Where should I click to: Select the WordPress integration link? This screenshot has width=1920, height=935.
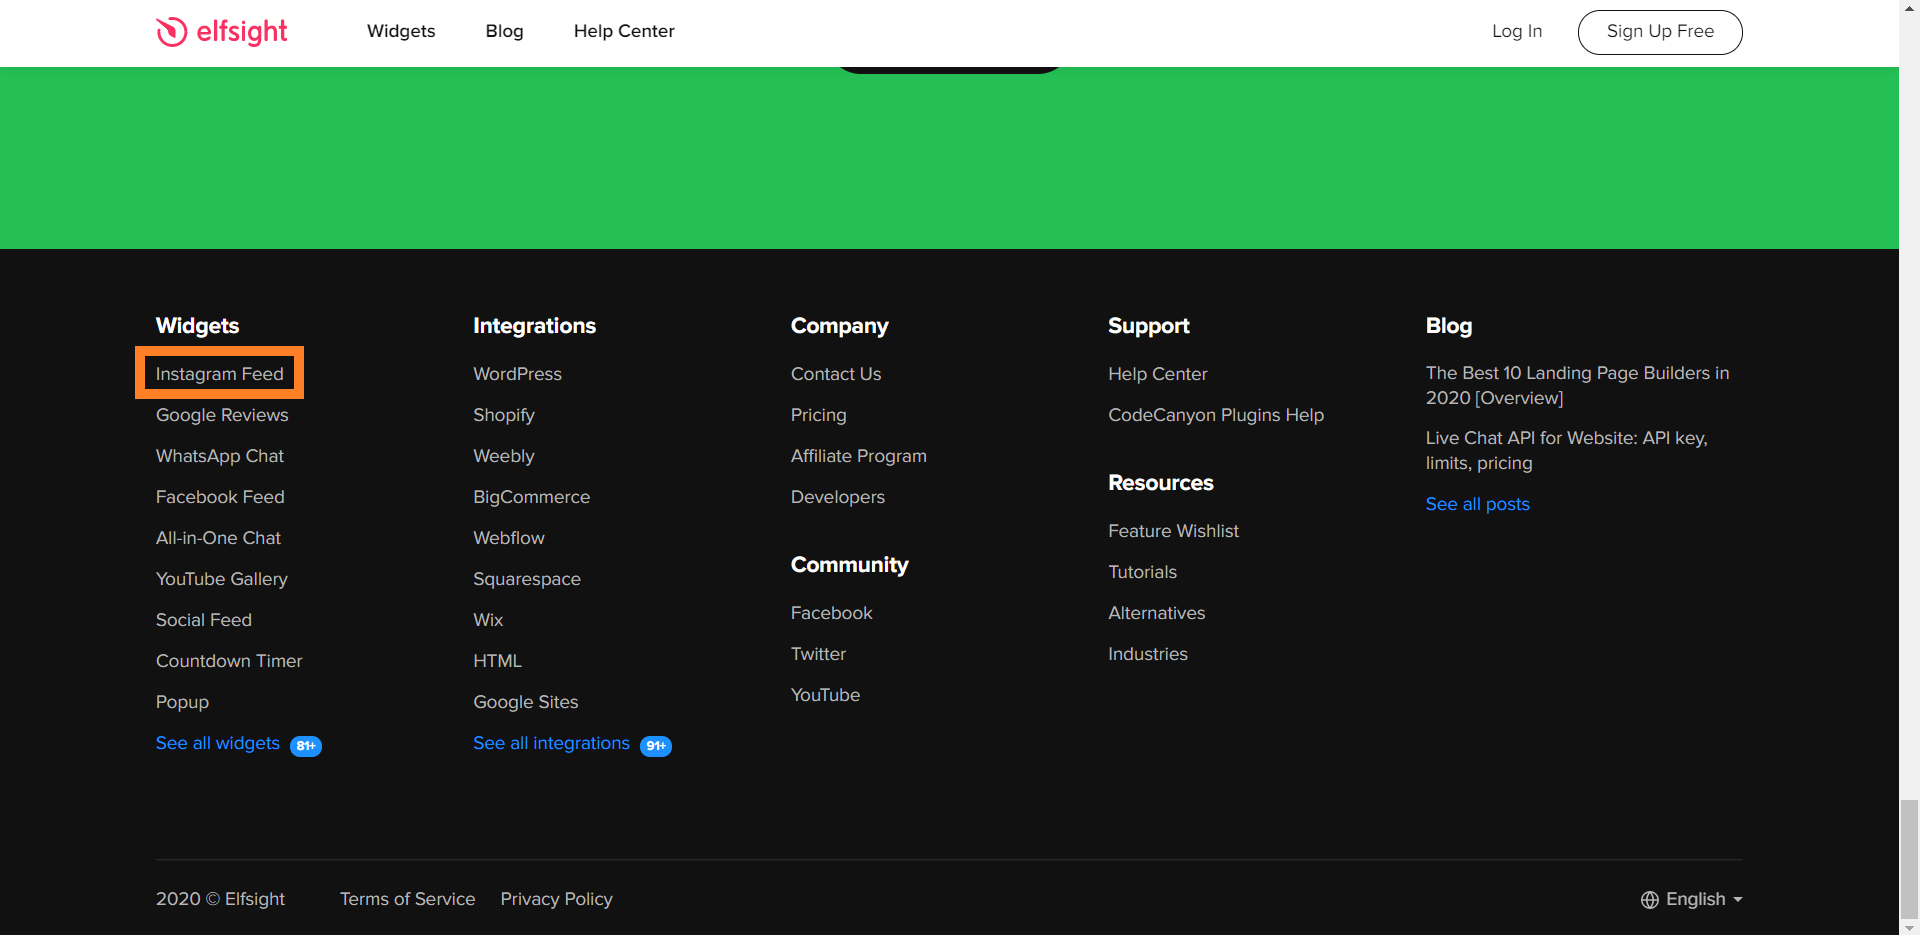pos(517,374)
